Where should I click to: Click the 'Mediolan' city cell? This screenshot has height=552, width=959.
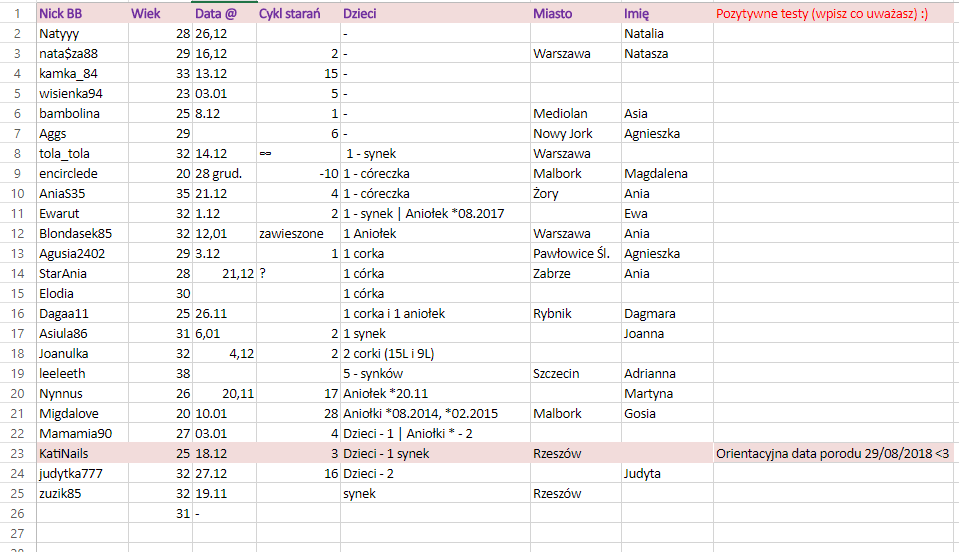tap(560, 114)
